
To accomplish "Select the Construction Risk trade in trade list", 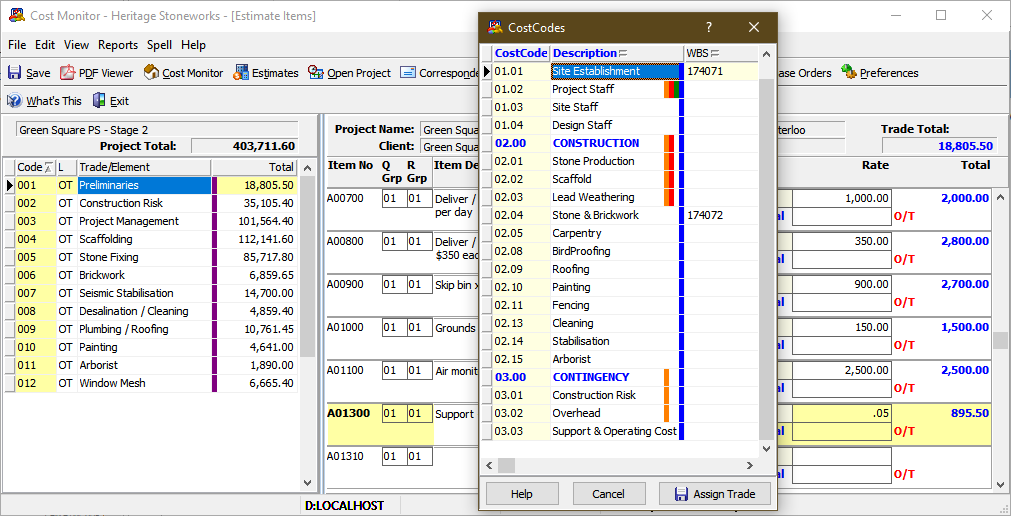I will (x=151, y=203).
